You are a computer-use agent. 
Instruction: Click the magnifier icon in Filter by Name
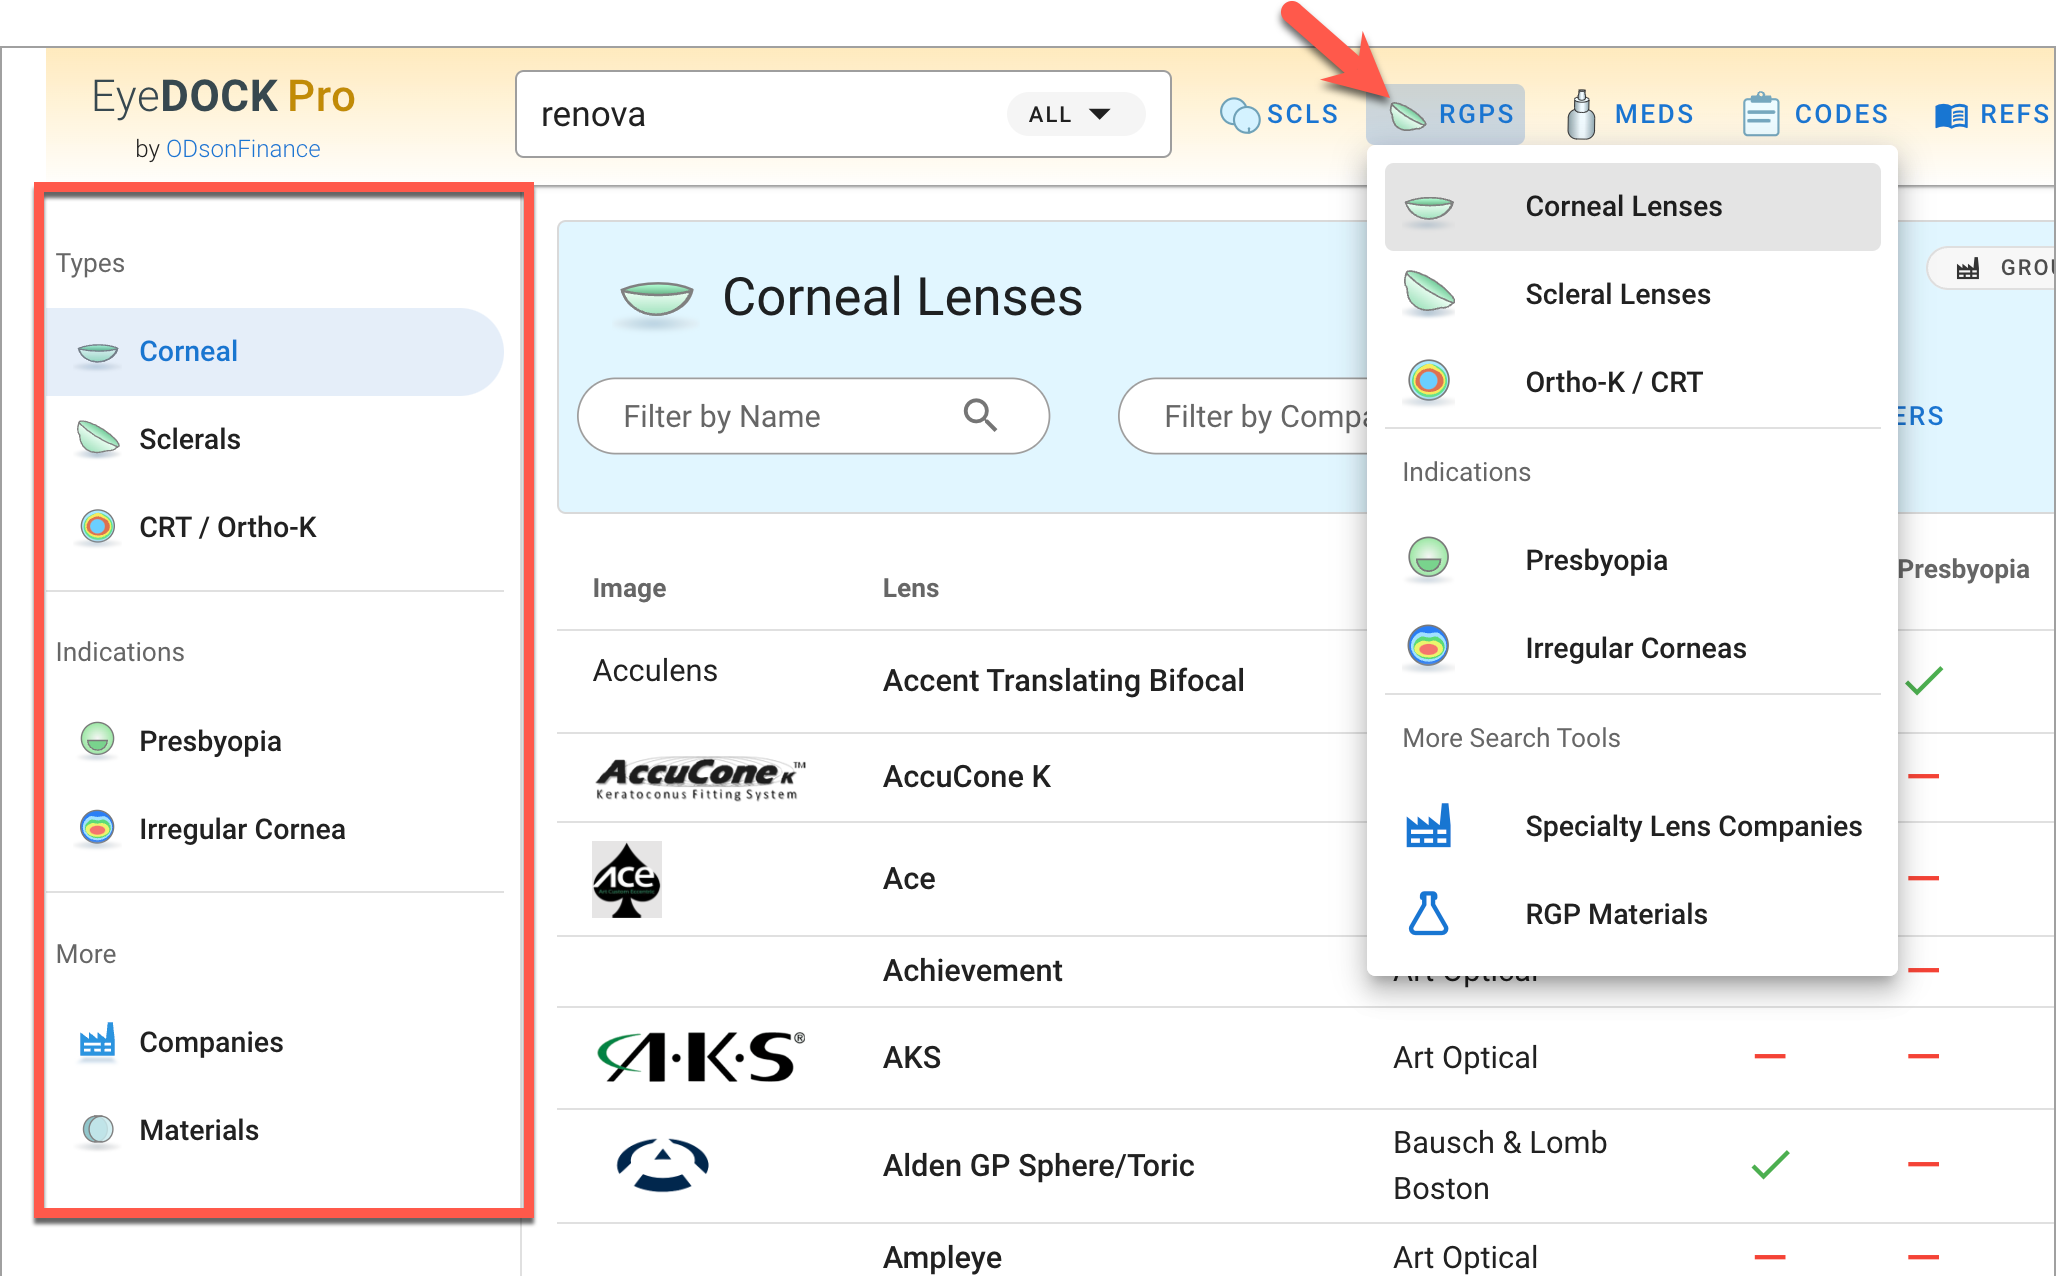(x=980, y=415)
